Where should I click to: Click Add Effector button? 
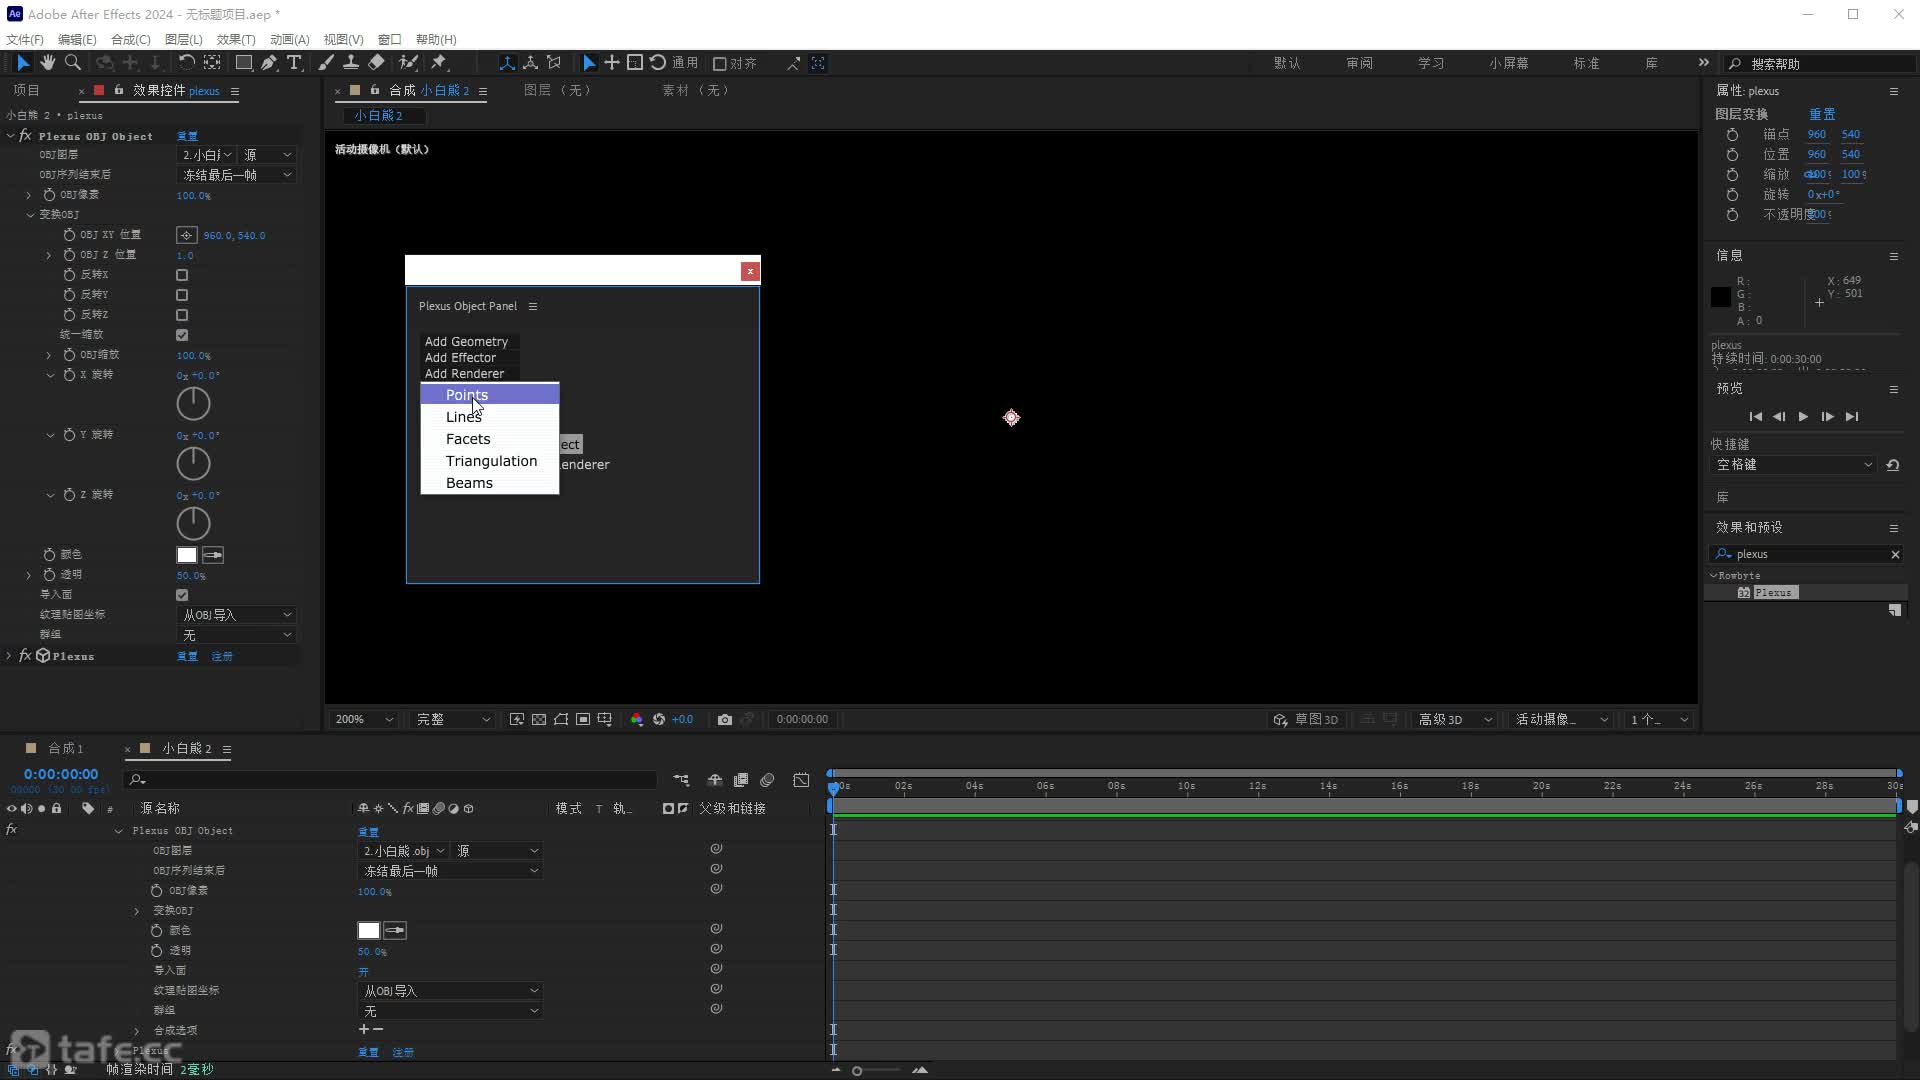tap(460, 357)
